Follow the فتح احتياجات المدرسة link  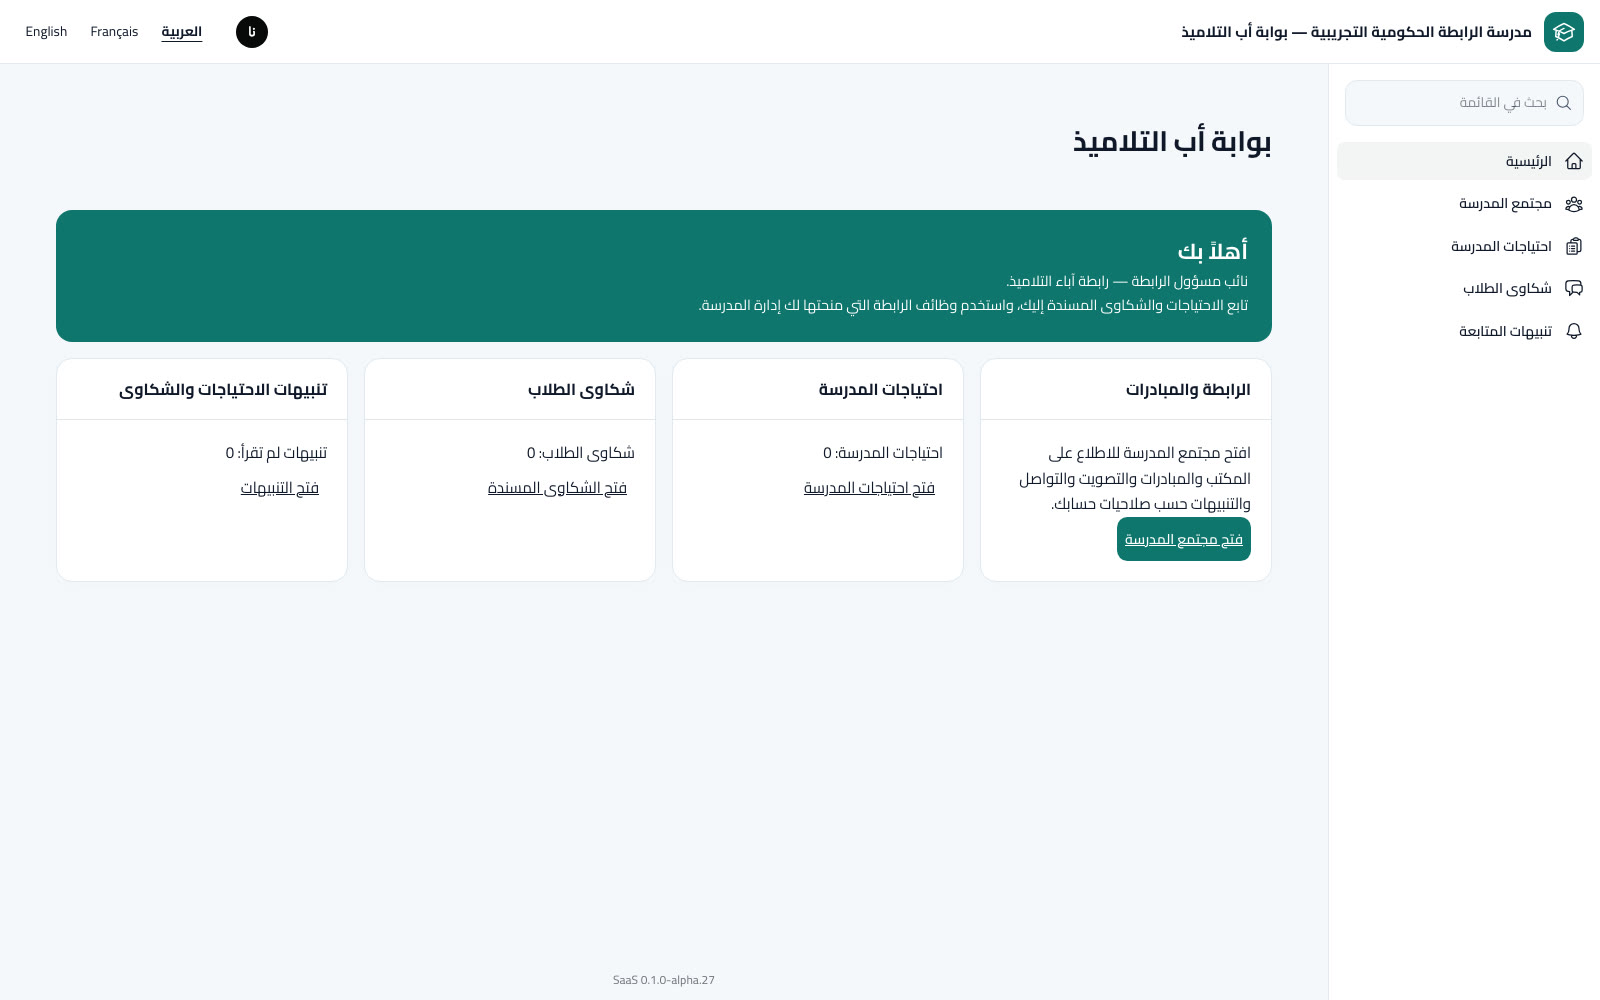point(869,488)
